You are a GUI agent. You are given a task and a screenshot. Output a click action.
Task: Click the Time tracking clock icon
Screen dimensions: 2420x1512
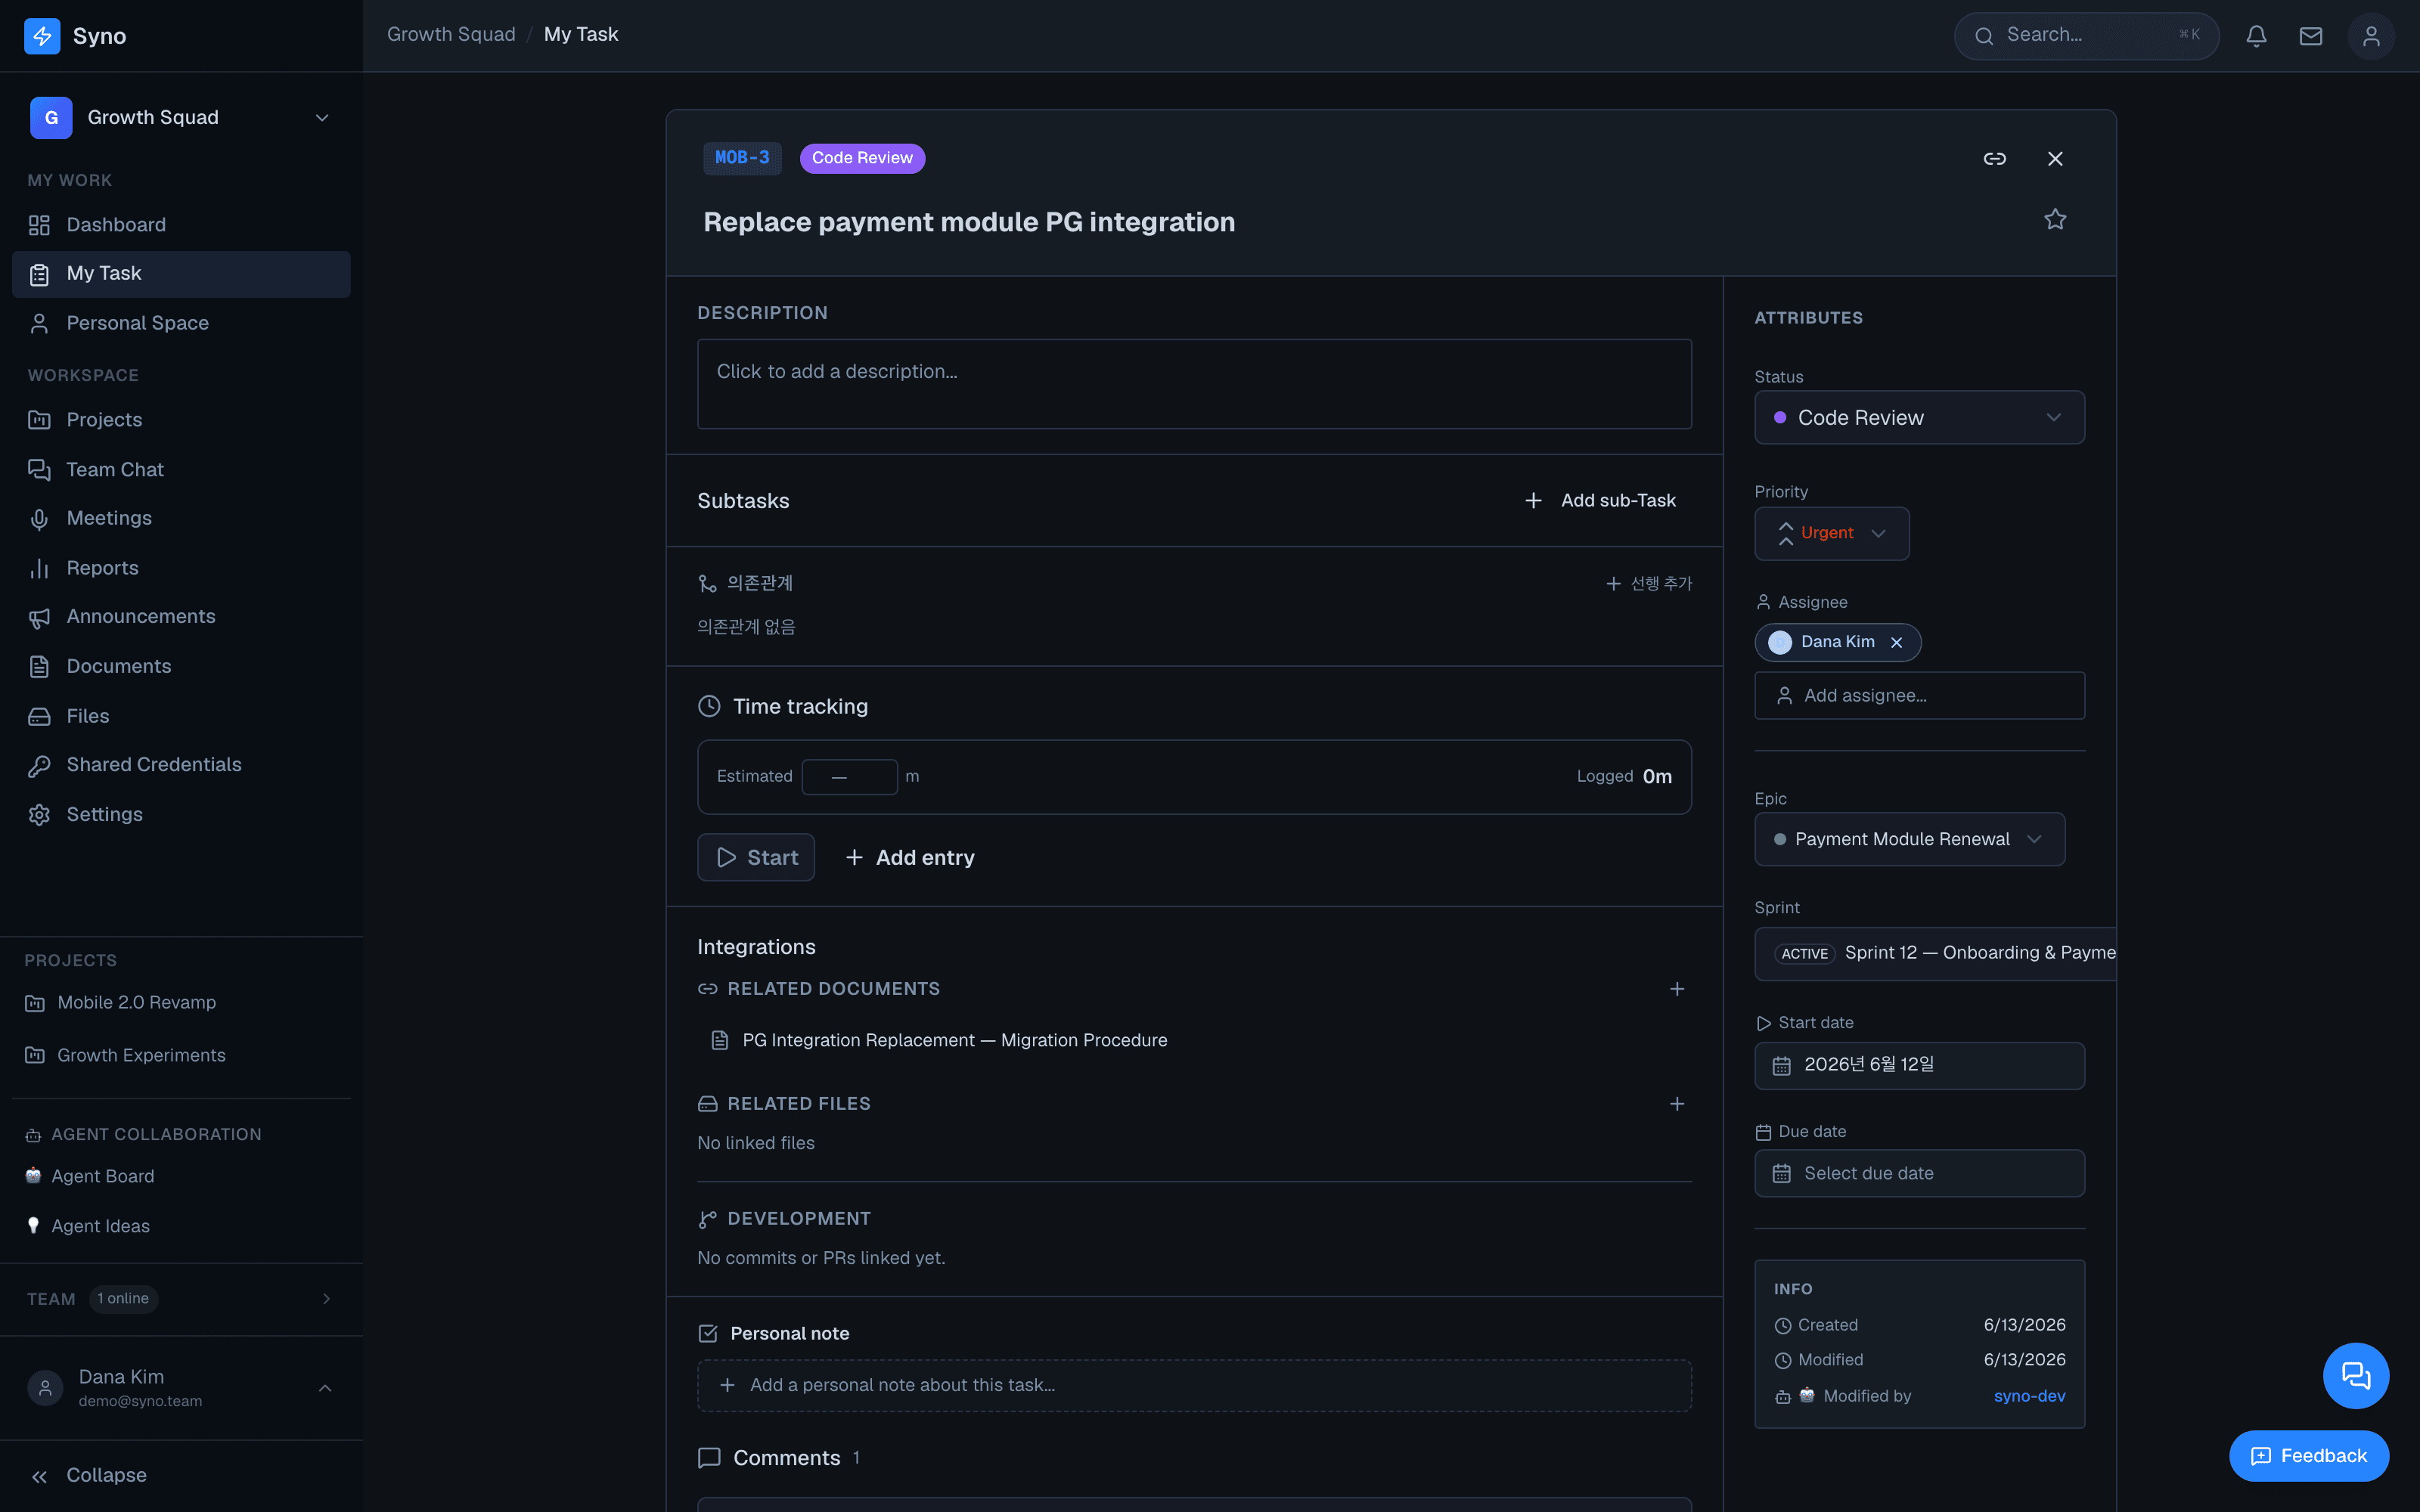(x=709, y=706)
